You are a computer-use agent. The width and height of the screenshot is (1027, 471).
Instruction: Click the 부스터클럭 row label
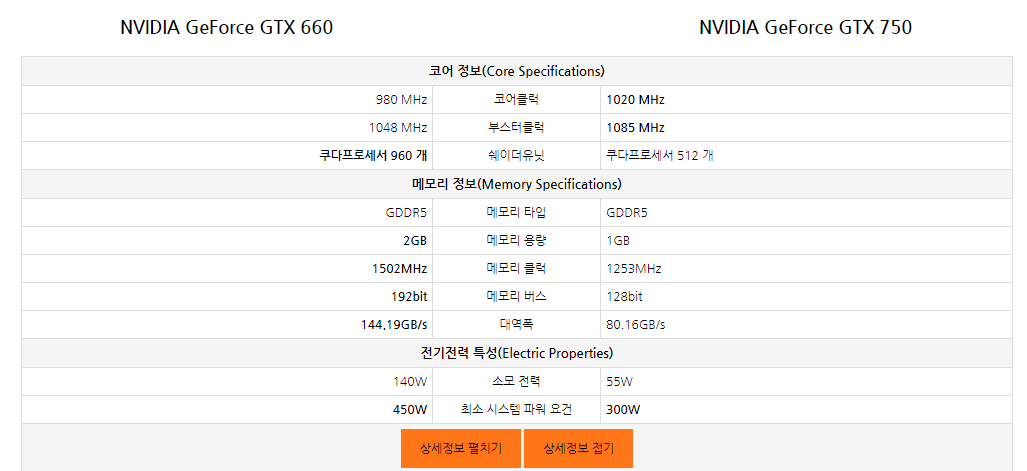pyautogui.click(x=517, y=128)
